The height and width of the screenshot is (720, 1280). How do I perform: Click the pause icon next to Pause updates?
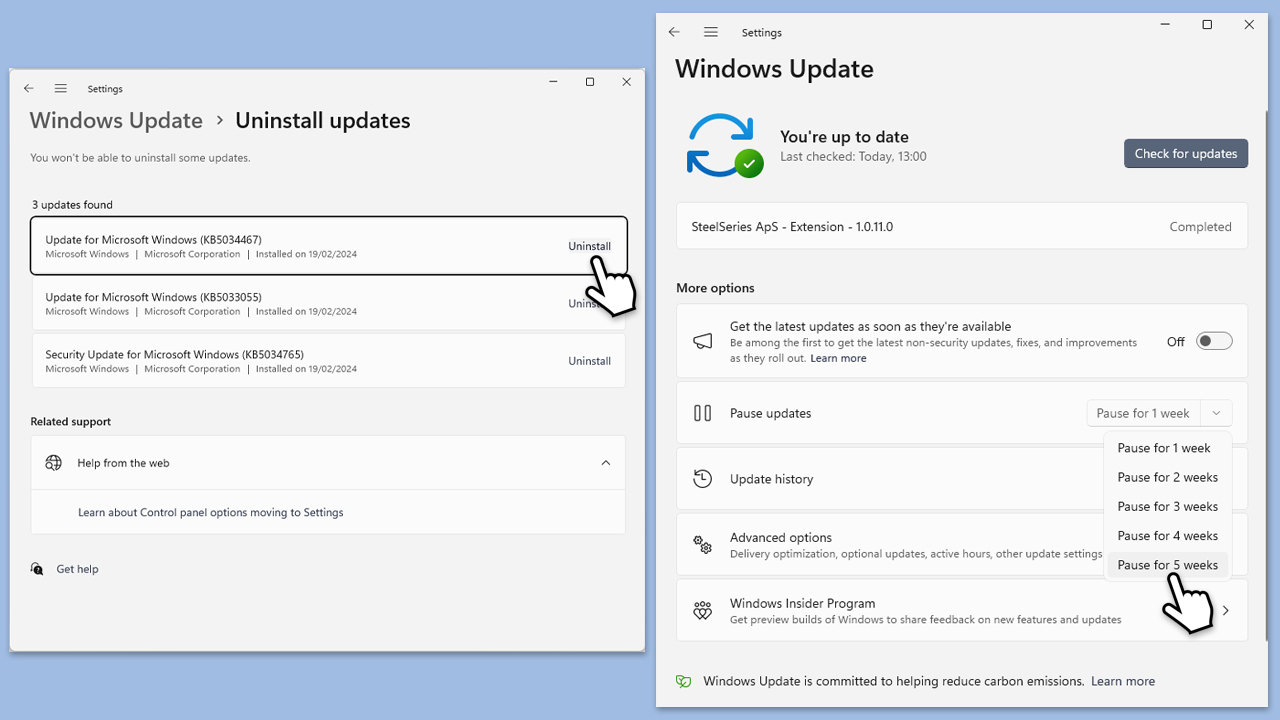pos(703,413)
